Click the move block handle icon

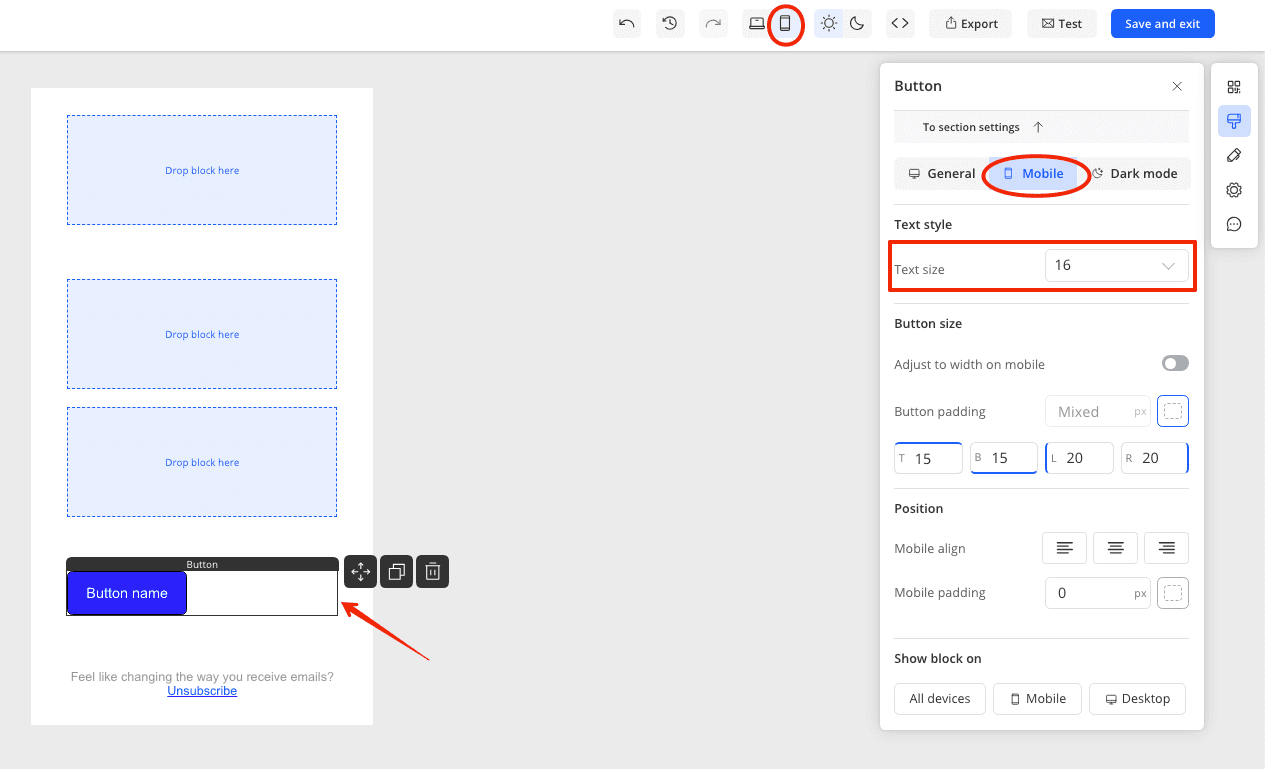360,572
